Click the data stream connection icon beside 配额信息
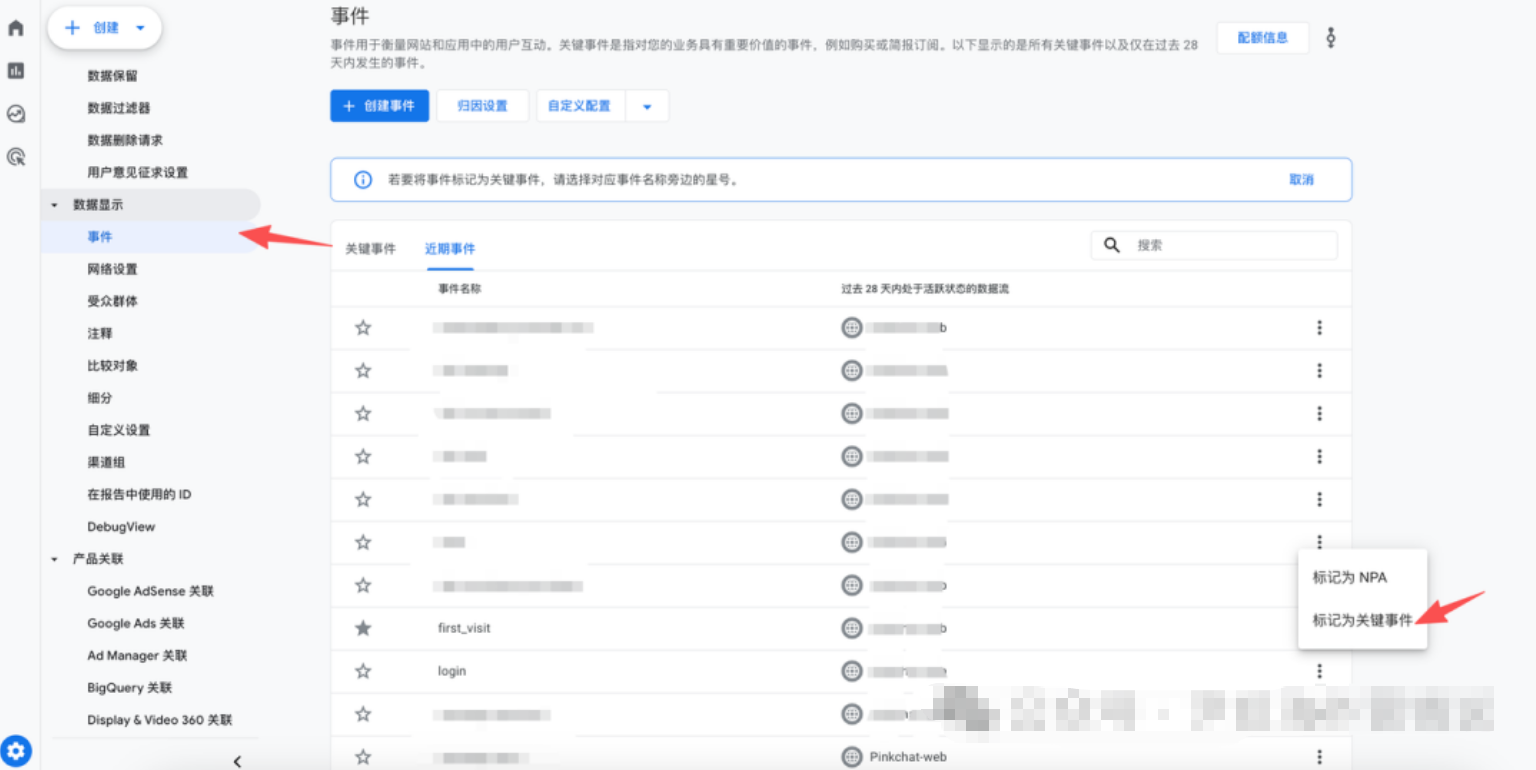The width and height of the screenshot is (1536, 770). pyautogui.click(x=1331, y=37)
